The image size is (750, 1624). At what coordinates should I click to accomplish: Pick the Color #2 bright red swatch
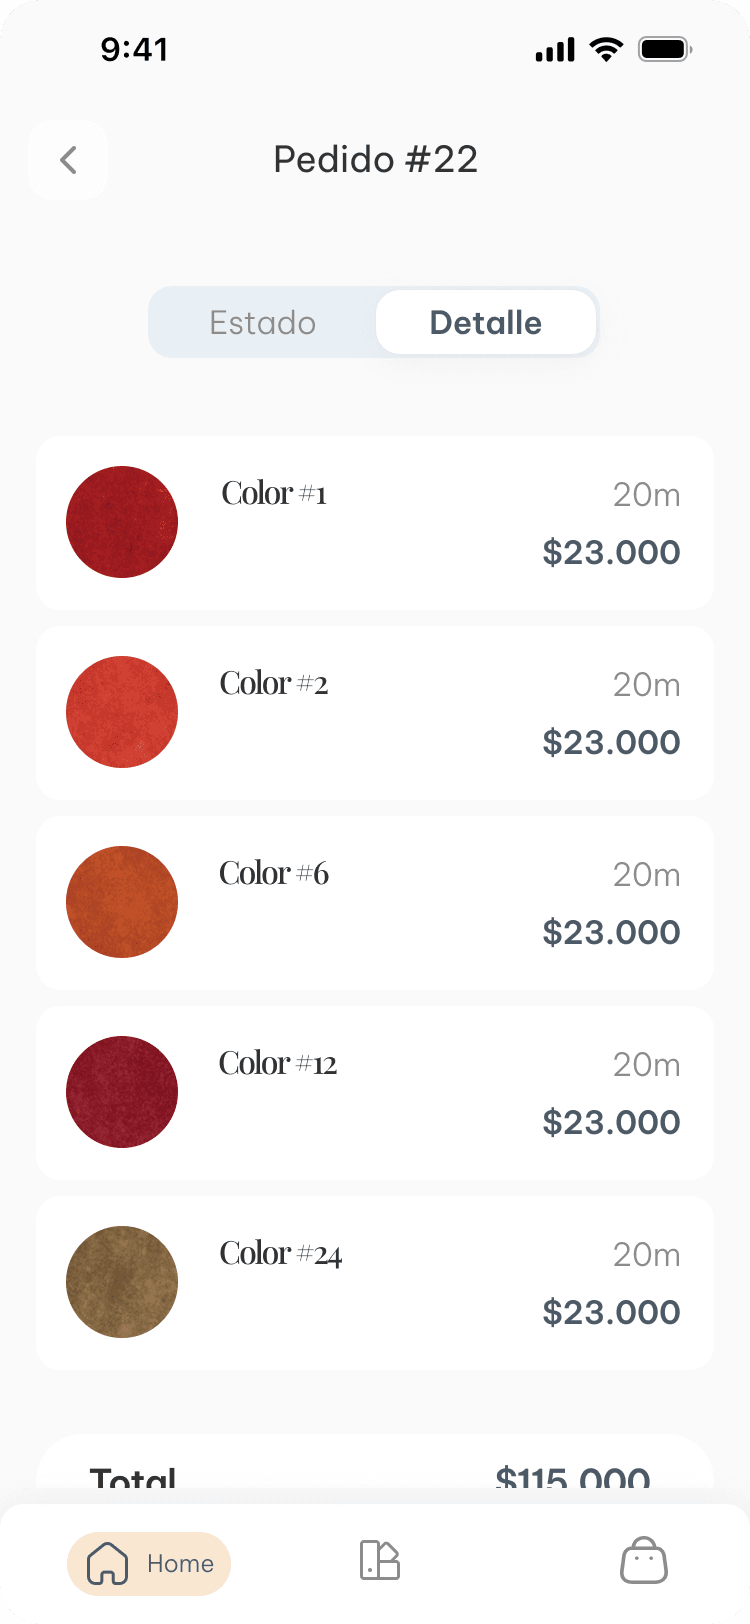(122, 712)
